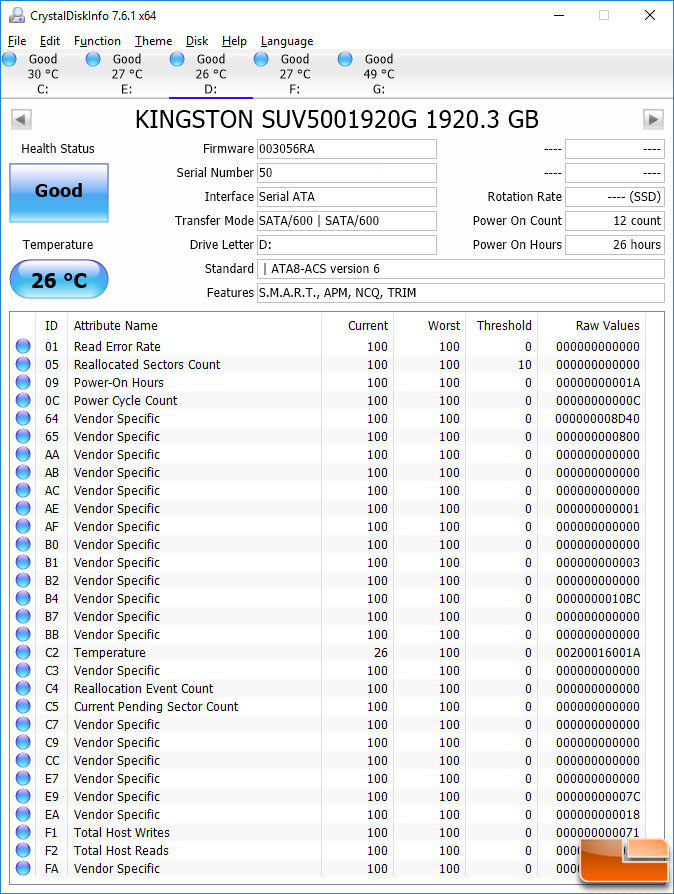Click status icon for attribute BB
This screenshot has width=674, height=894.
click(x=23, y=634)
